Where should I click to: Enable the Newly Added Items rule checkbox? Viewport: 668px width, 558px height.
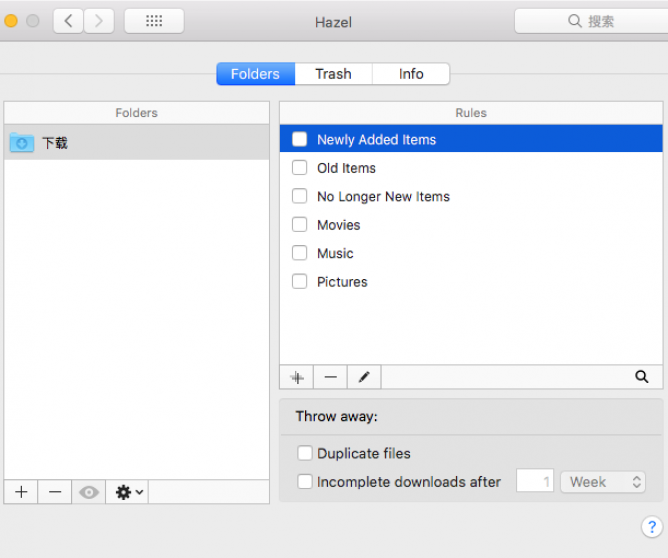pos(299,139)
